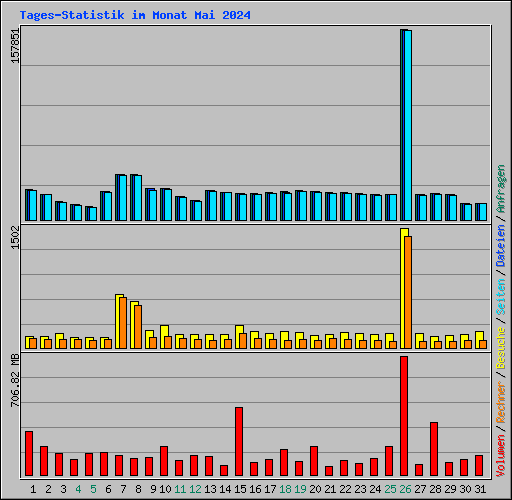Select the yellow visits bar for day 10
This screenshot has width=512, height=500.
163,337
